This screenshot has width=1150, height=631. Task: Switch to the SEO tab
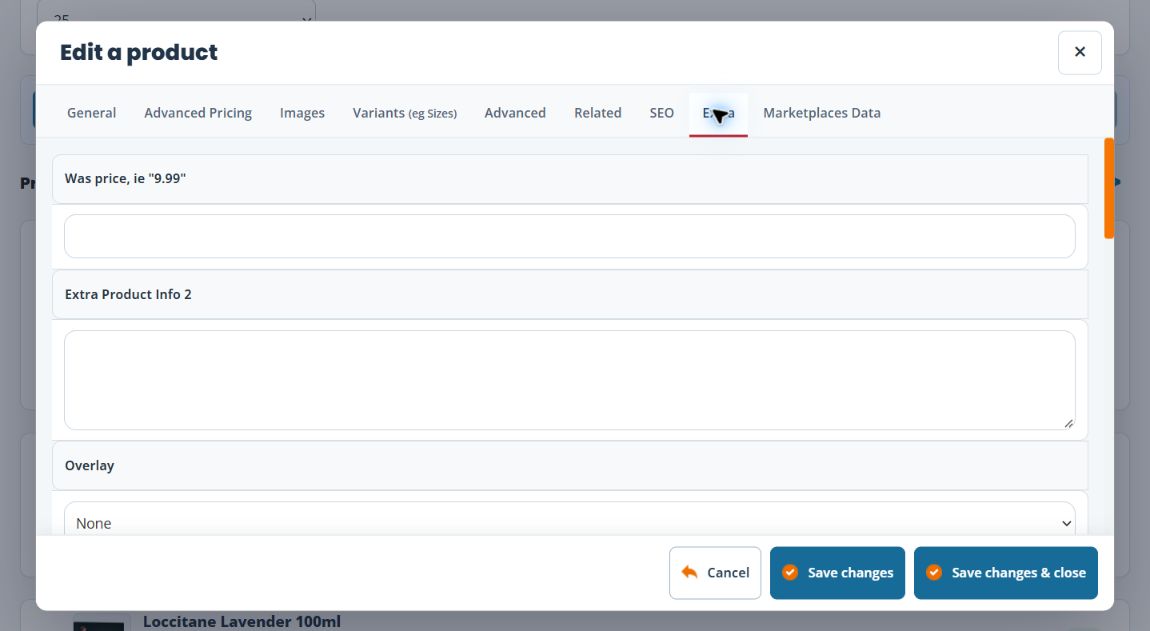pyautogui.click(x=662, y=113)
